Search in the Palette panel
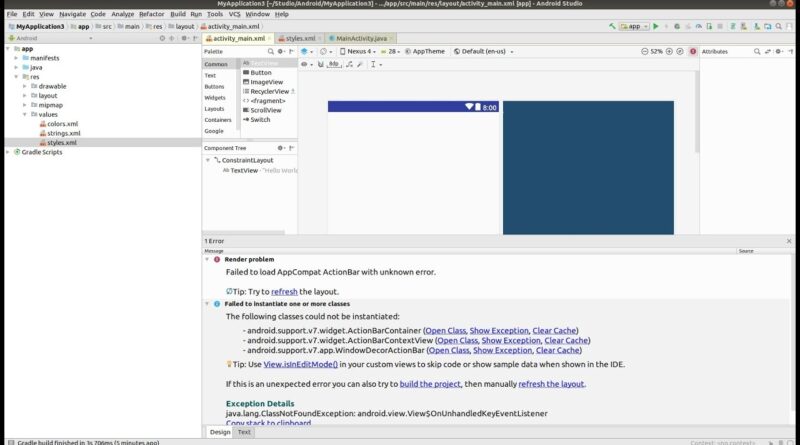Image resolution: width=800 pixels, height=445 pixels. (x=270, y=52)
